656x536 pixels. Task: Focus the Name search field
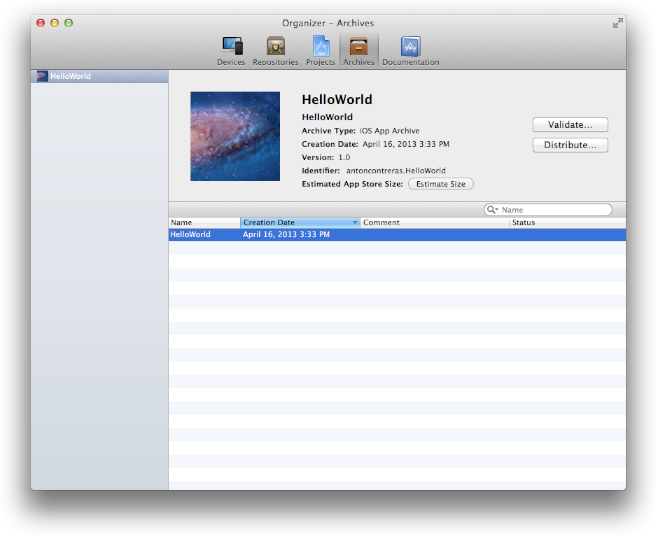tap(554, 210)
